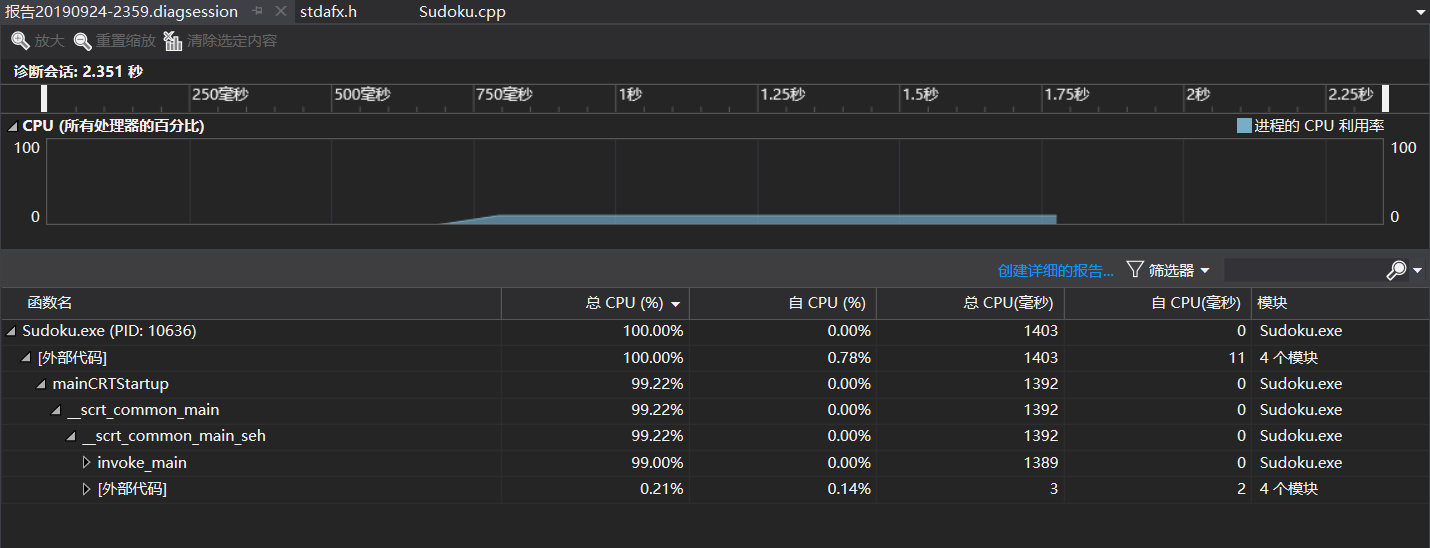Switch to the Sudoku.cpp tab
This screenshot has width=1430, height=548.
click(462, 12)
